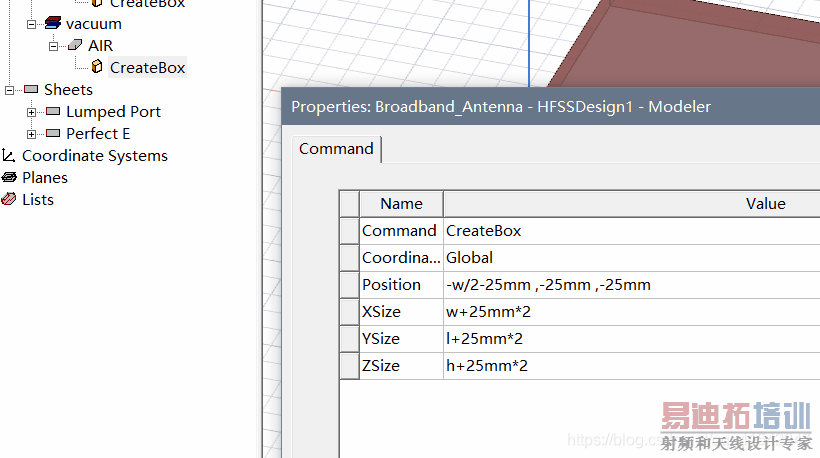820x458 pixels.
Task: Click the Lists icon in tree
Action: (x=9, y=199)
